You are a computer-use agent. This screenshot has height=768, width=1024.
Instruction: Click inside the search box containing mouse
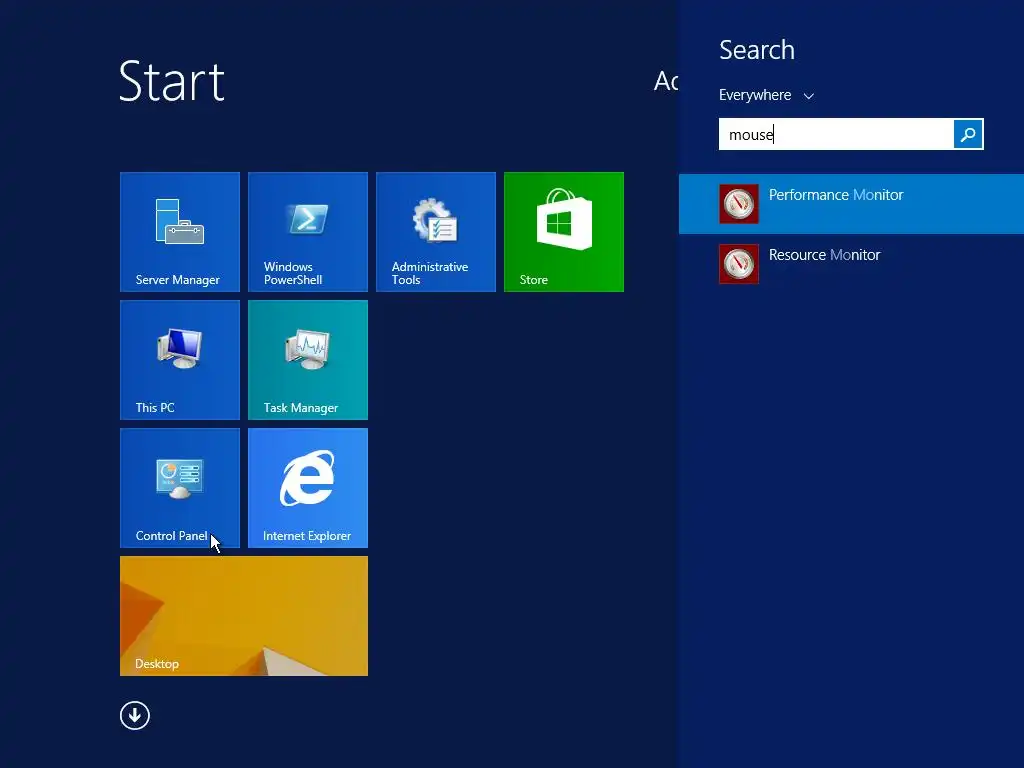click(x=836, y=134)
